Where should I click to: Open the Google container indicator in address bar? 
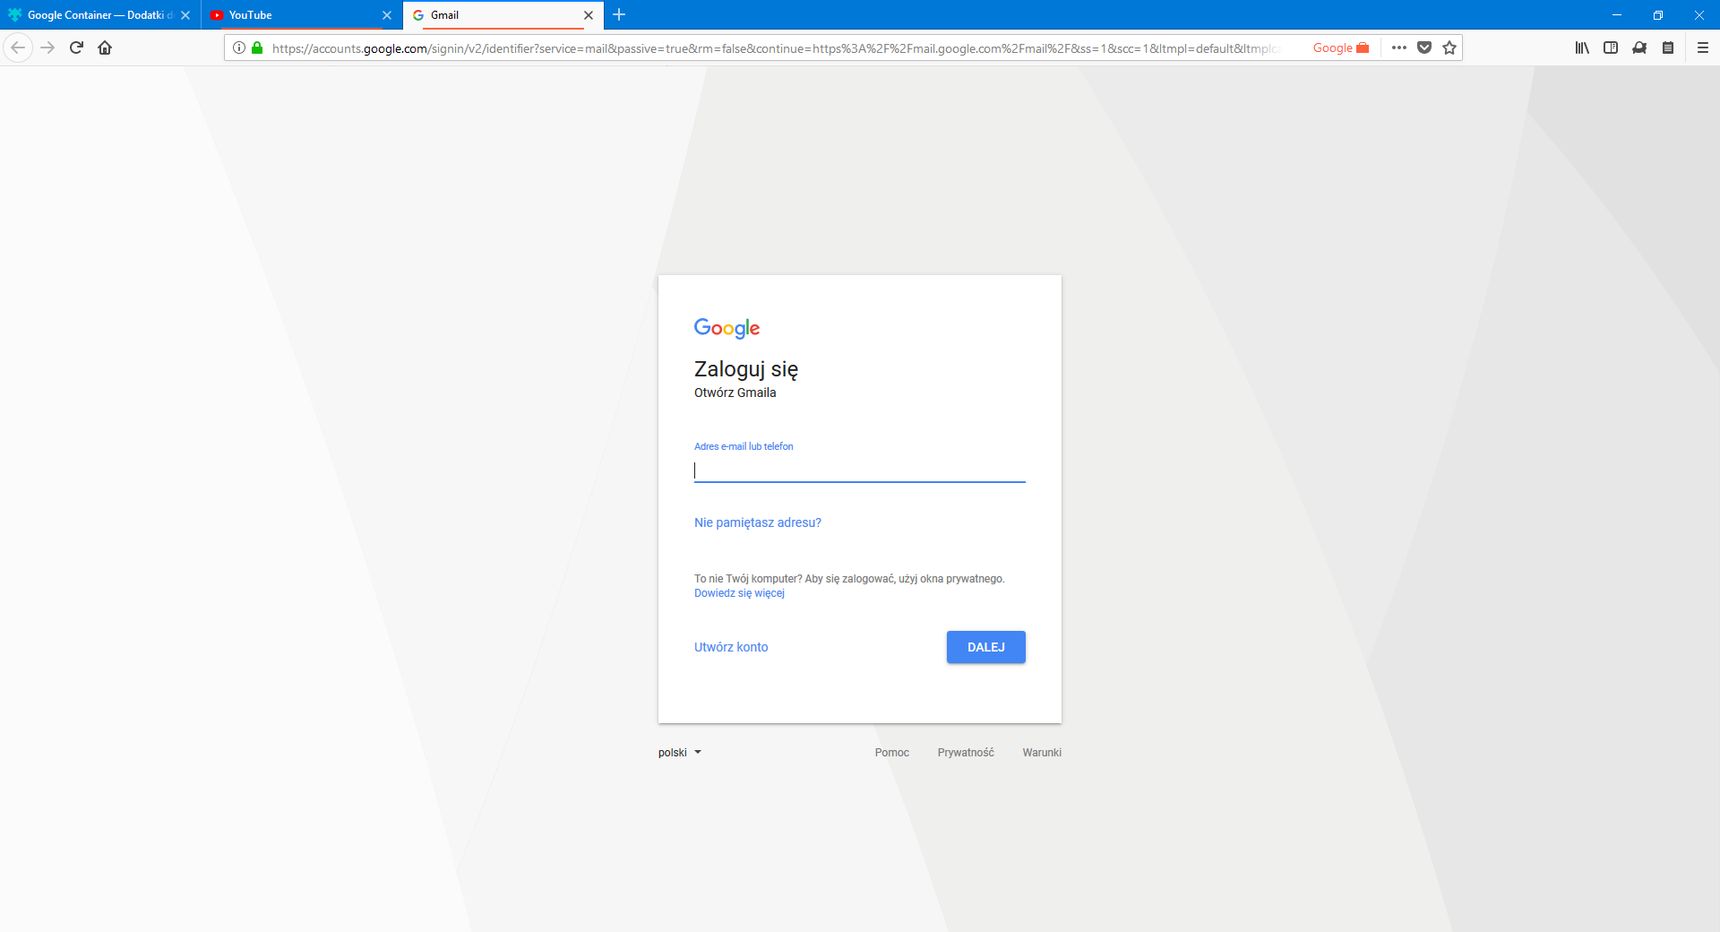pyautogui.click(x=1340, y=47)
